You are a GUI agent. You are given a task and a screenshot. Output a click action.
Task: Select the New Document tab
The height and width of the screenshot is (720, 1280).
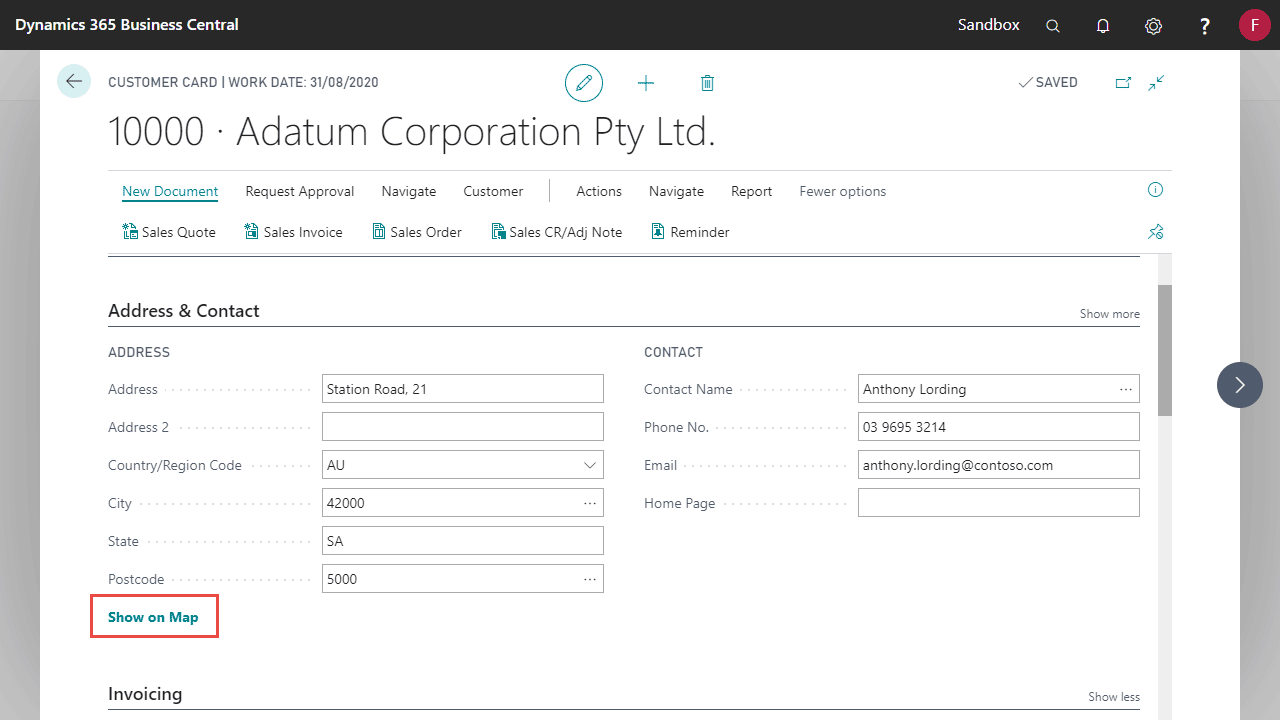click(x=170, y=191)
